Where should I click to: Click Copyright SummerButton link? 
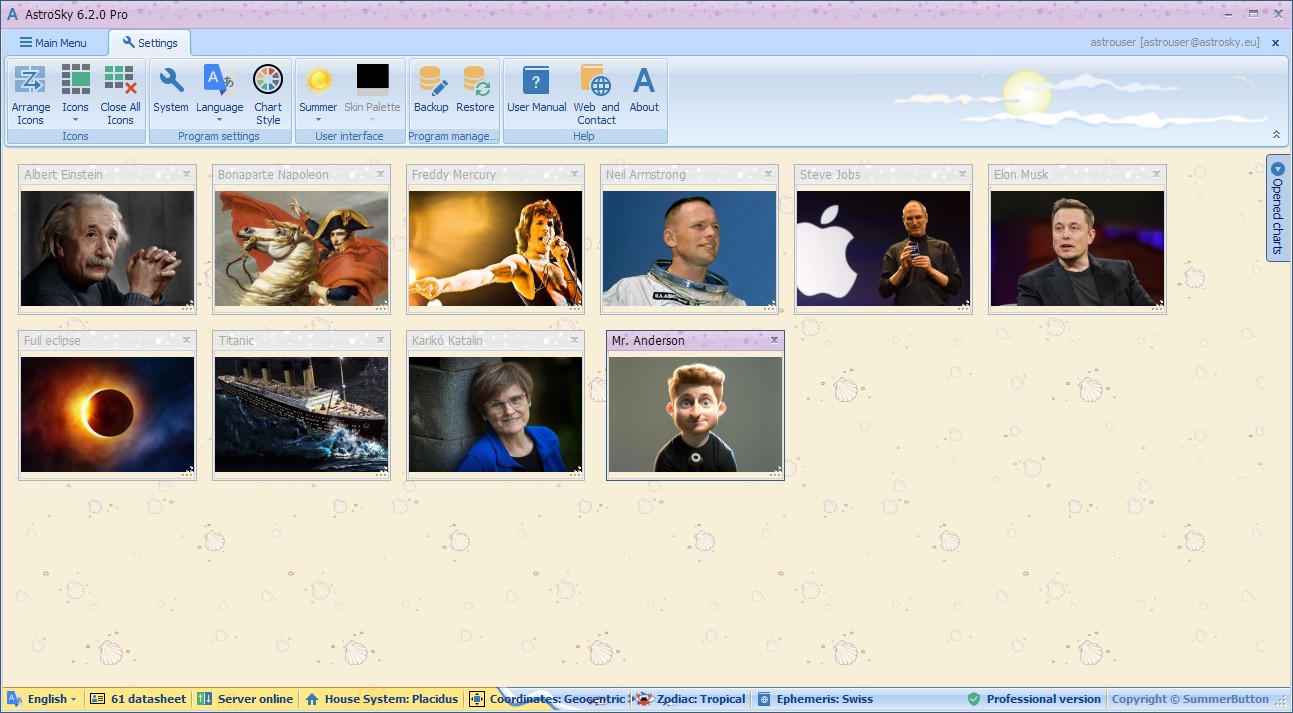(x=1190, y=699)
